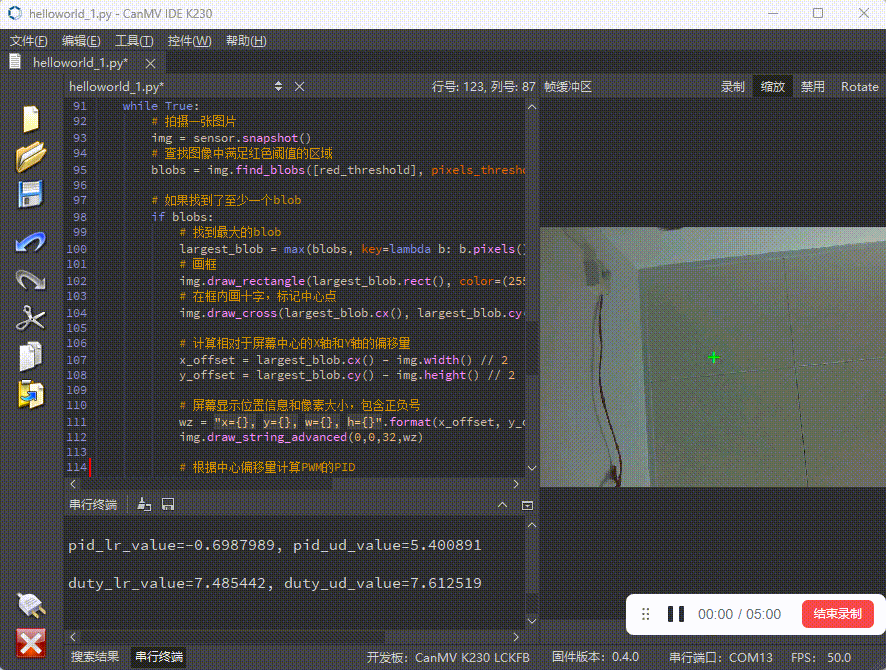Image resolution: width=886 pixels, height=670 pixels.
Task: Click the 串行端口: COM13 status entry
Action: pyautogui.click(x=720, y=658)
